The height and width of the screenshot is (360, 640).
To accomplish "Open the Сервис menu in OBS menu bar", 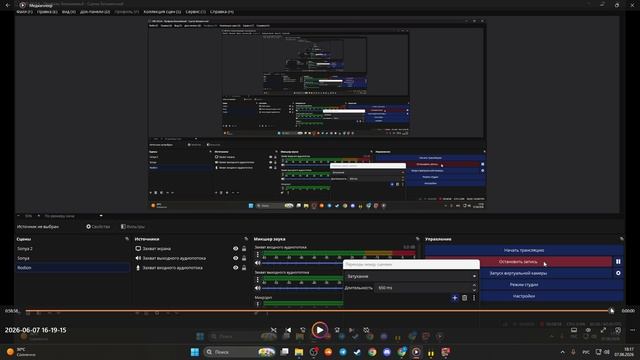I will click(196, 12).
